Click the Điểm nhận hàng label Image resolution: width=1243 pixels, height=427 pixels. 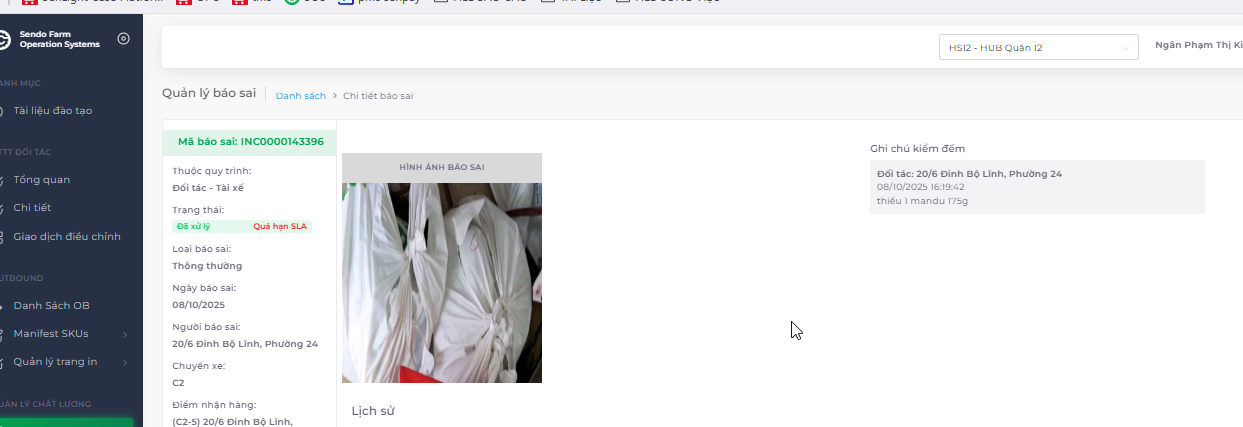pos(214,404)
